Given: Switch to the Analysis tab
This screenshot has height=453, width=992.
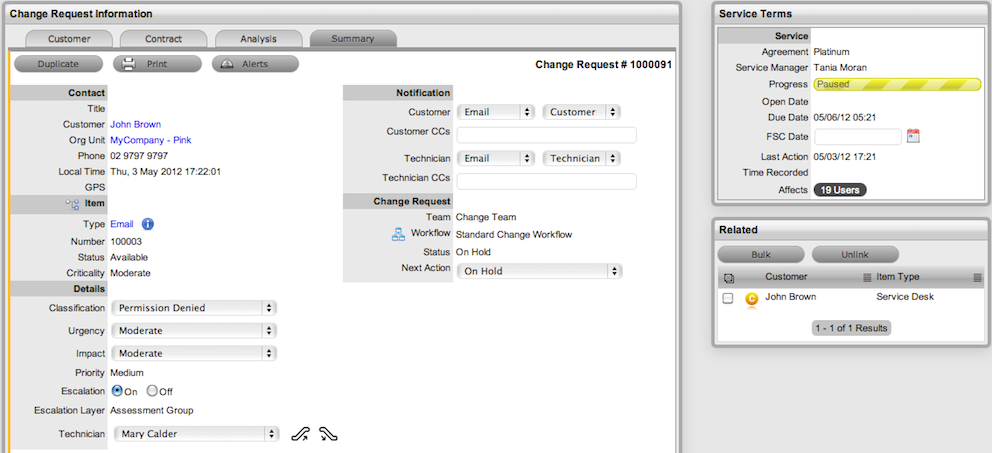Looking at the screenshot, I should [x=258, y=39].
